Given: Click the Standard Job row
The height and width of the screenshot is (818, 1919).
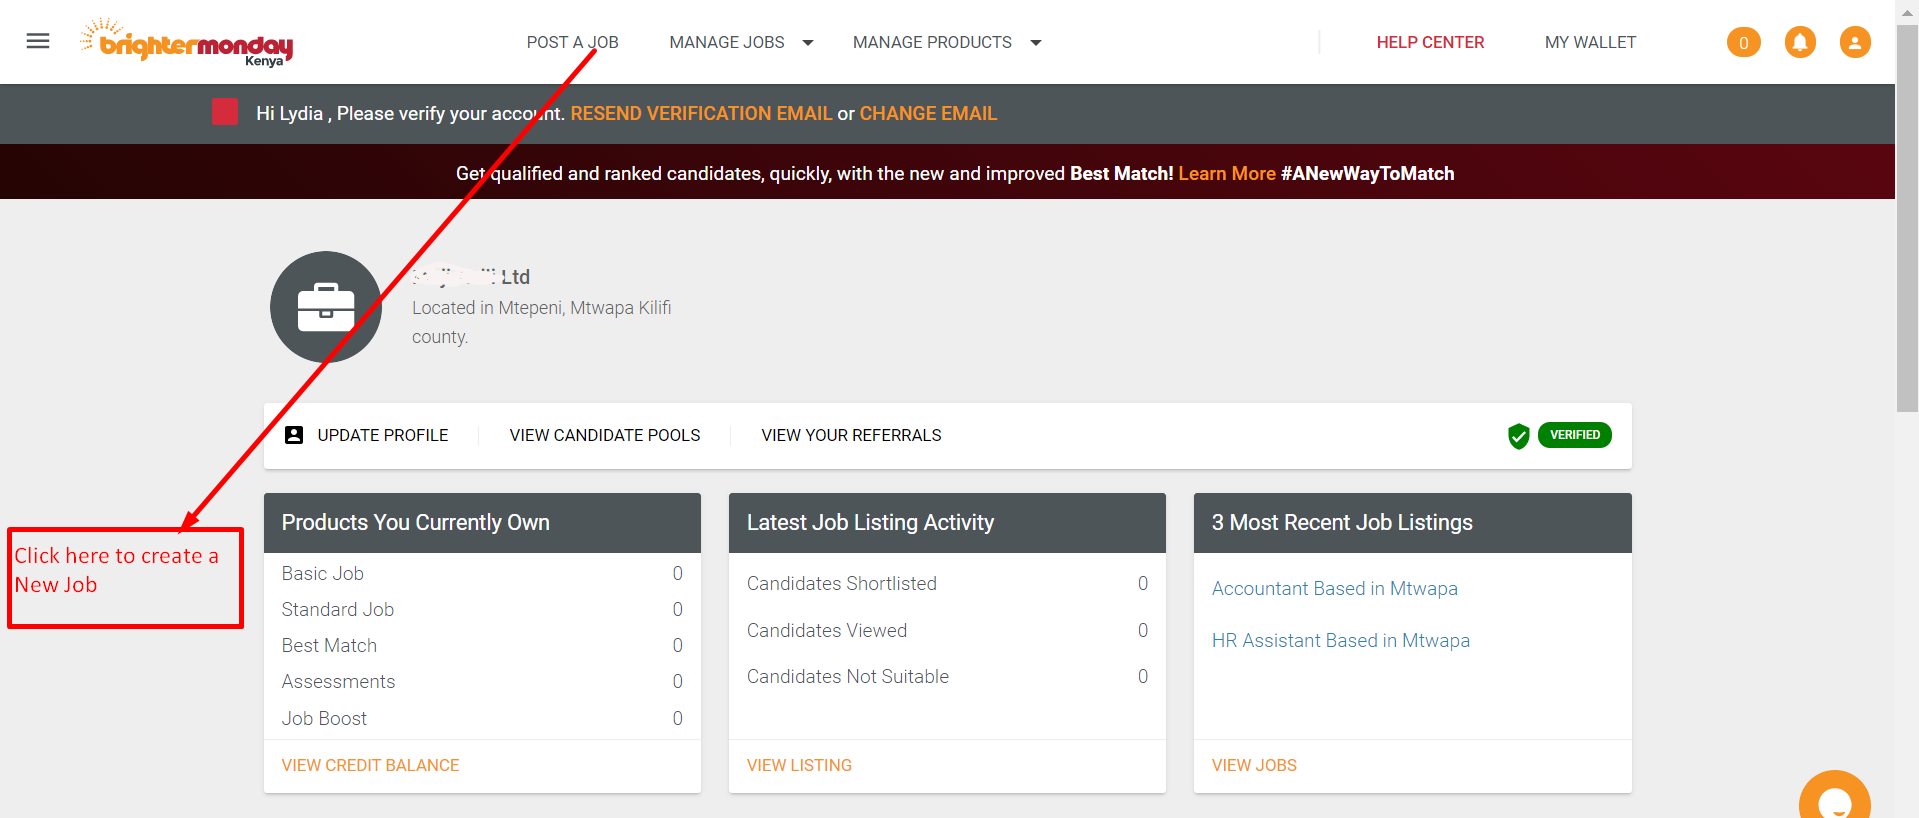Looking at the screenshot, I should click(482, 609).
